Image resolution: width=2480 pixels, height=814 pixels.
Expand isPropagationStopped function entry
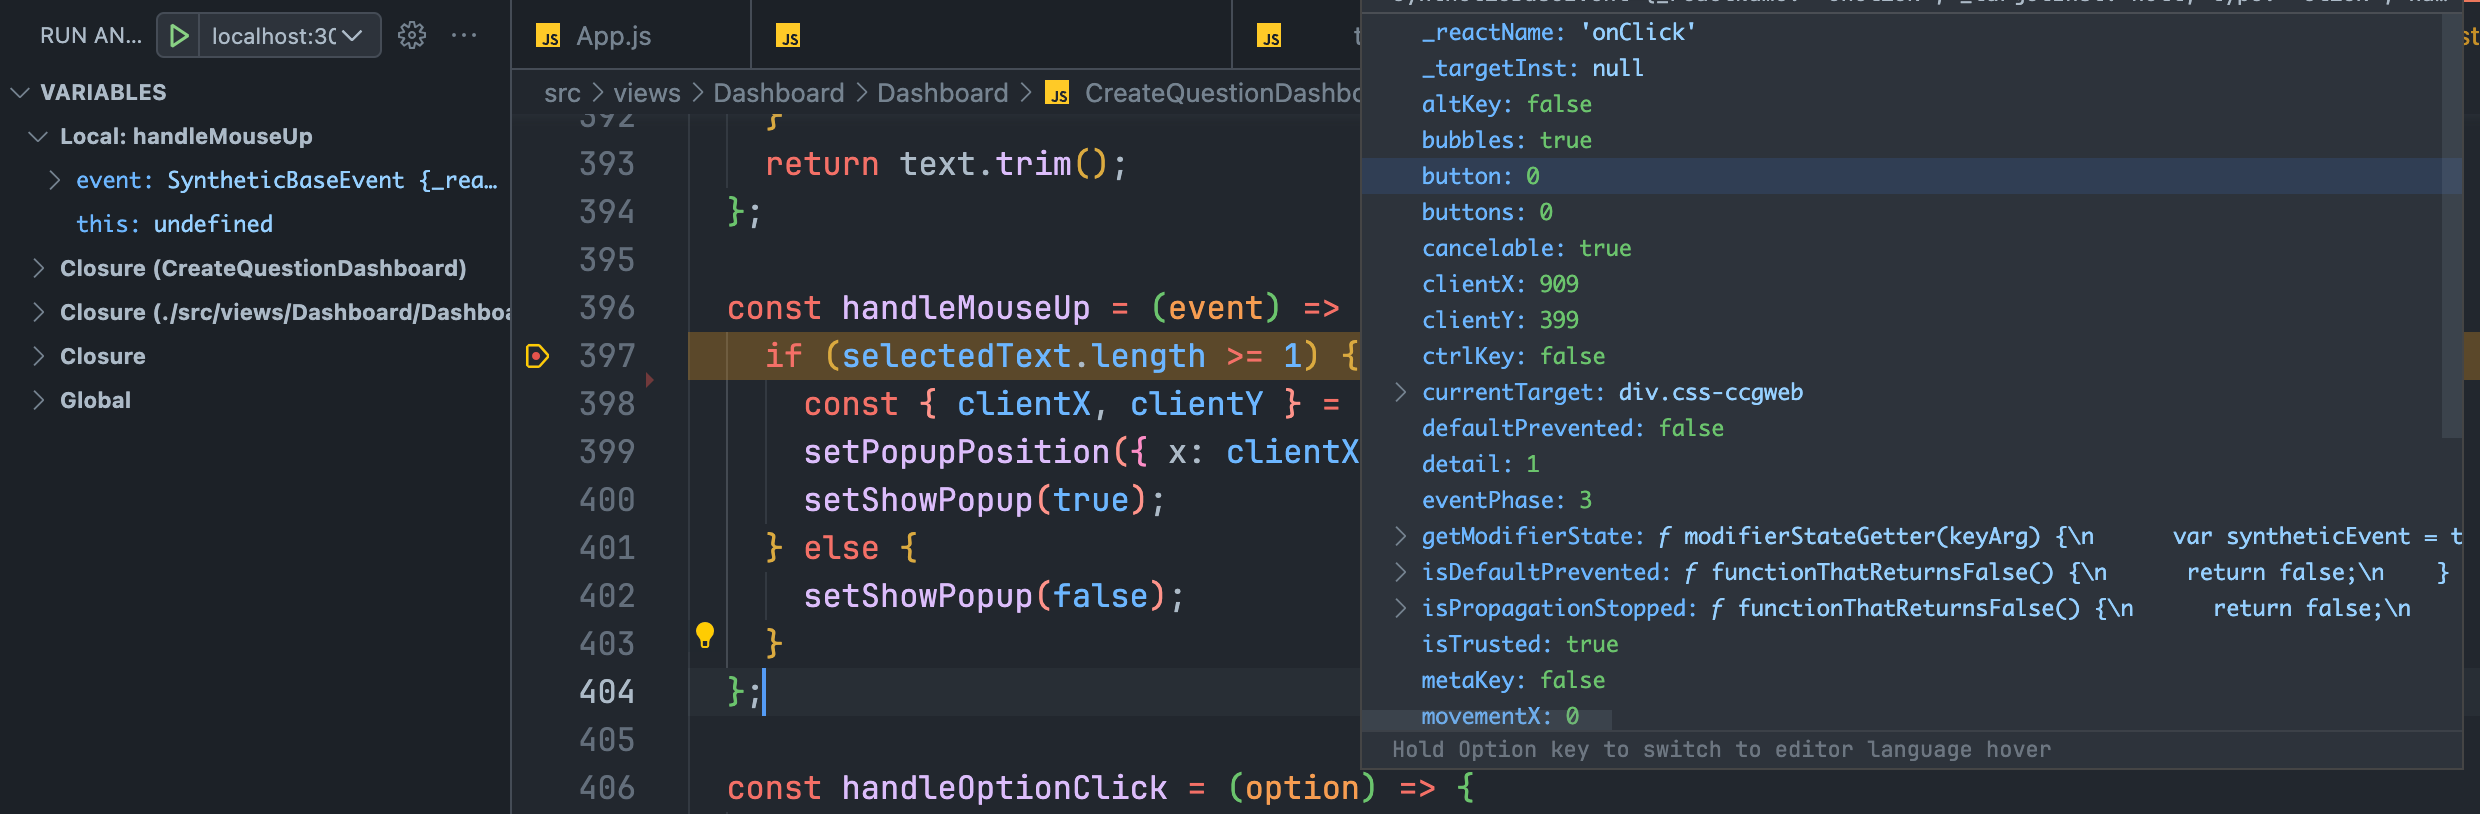1401,608
